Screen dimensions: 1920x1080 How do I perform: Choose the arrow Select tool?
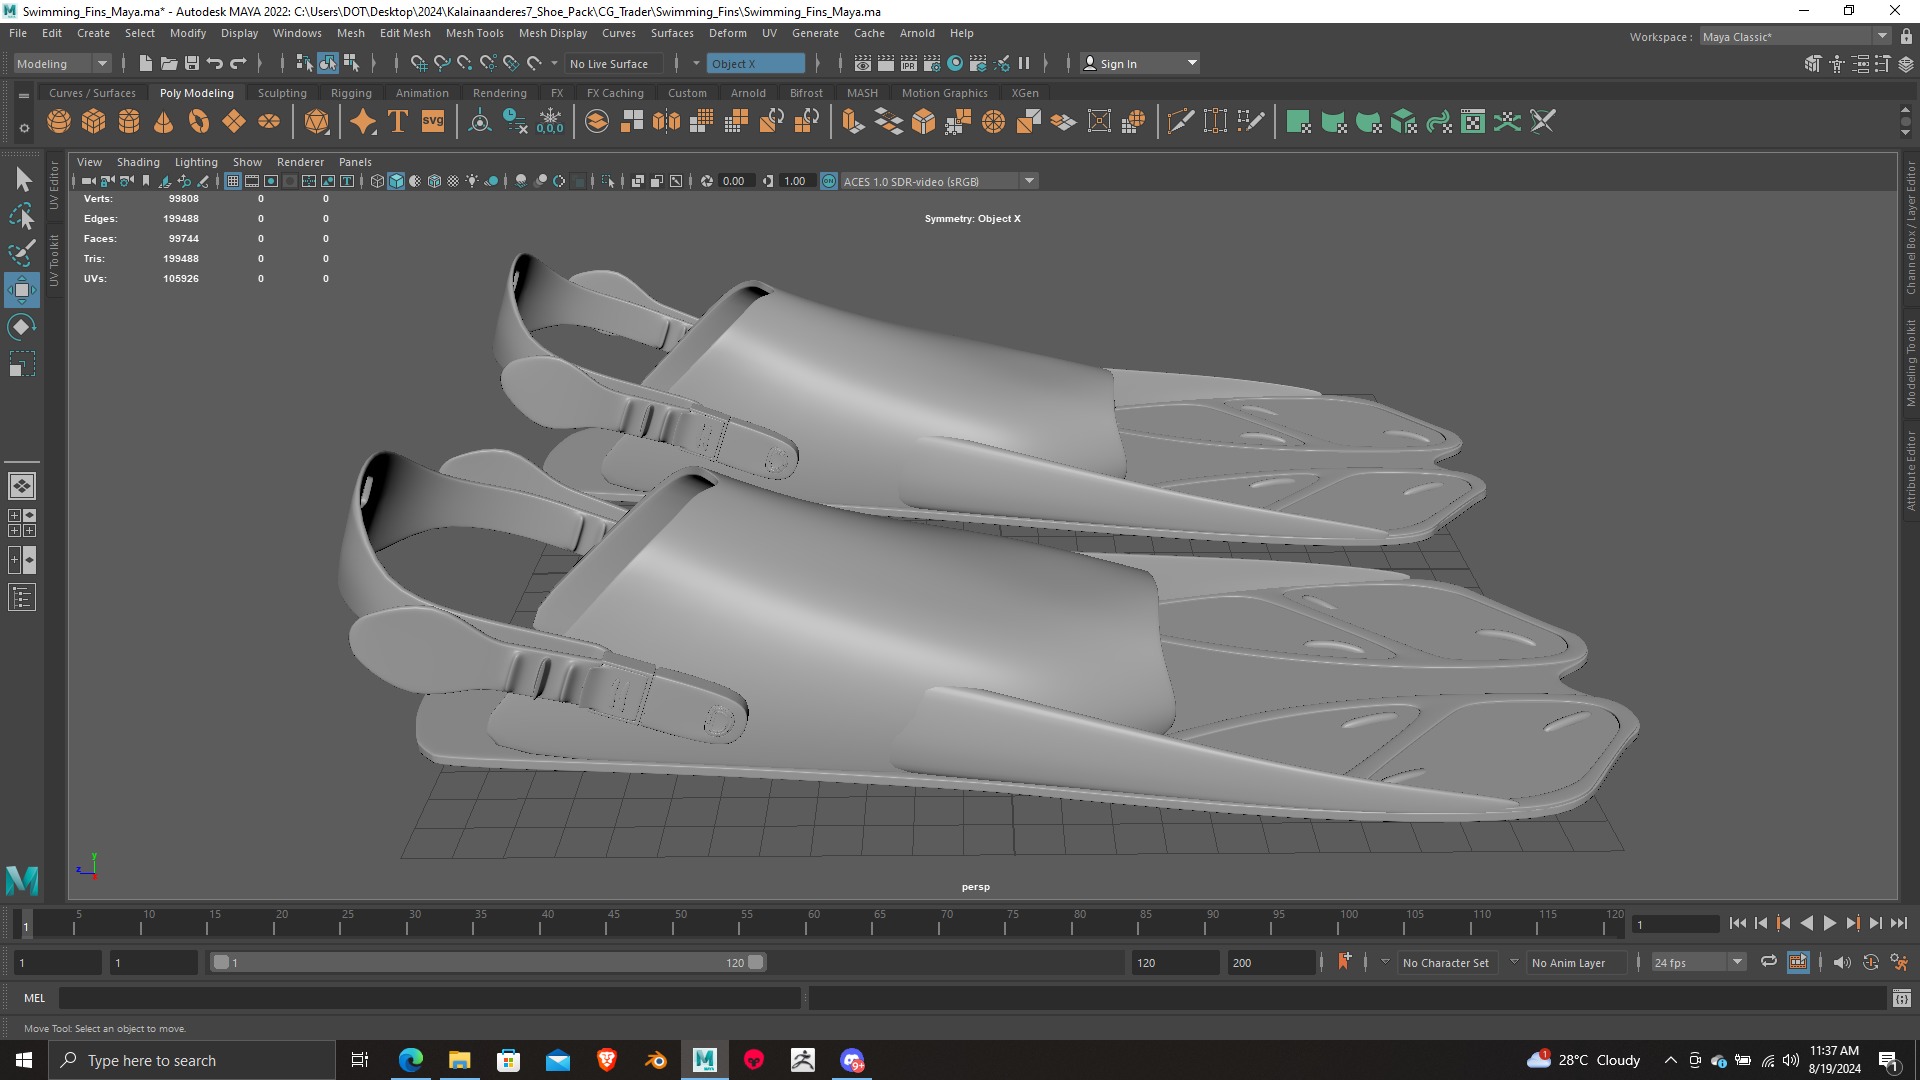click(x=22, y=179)
